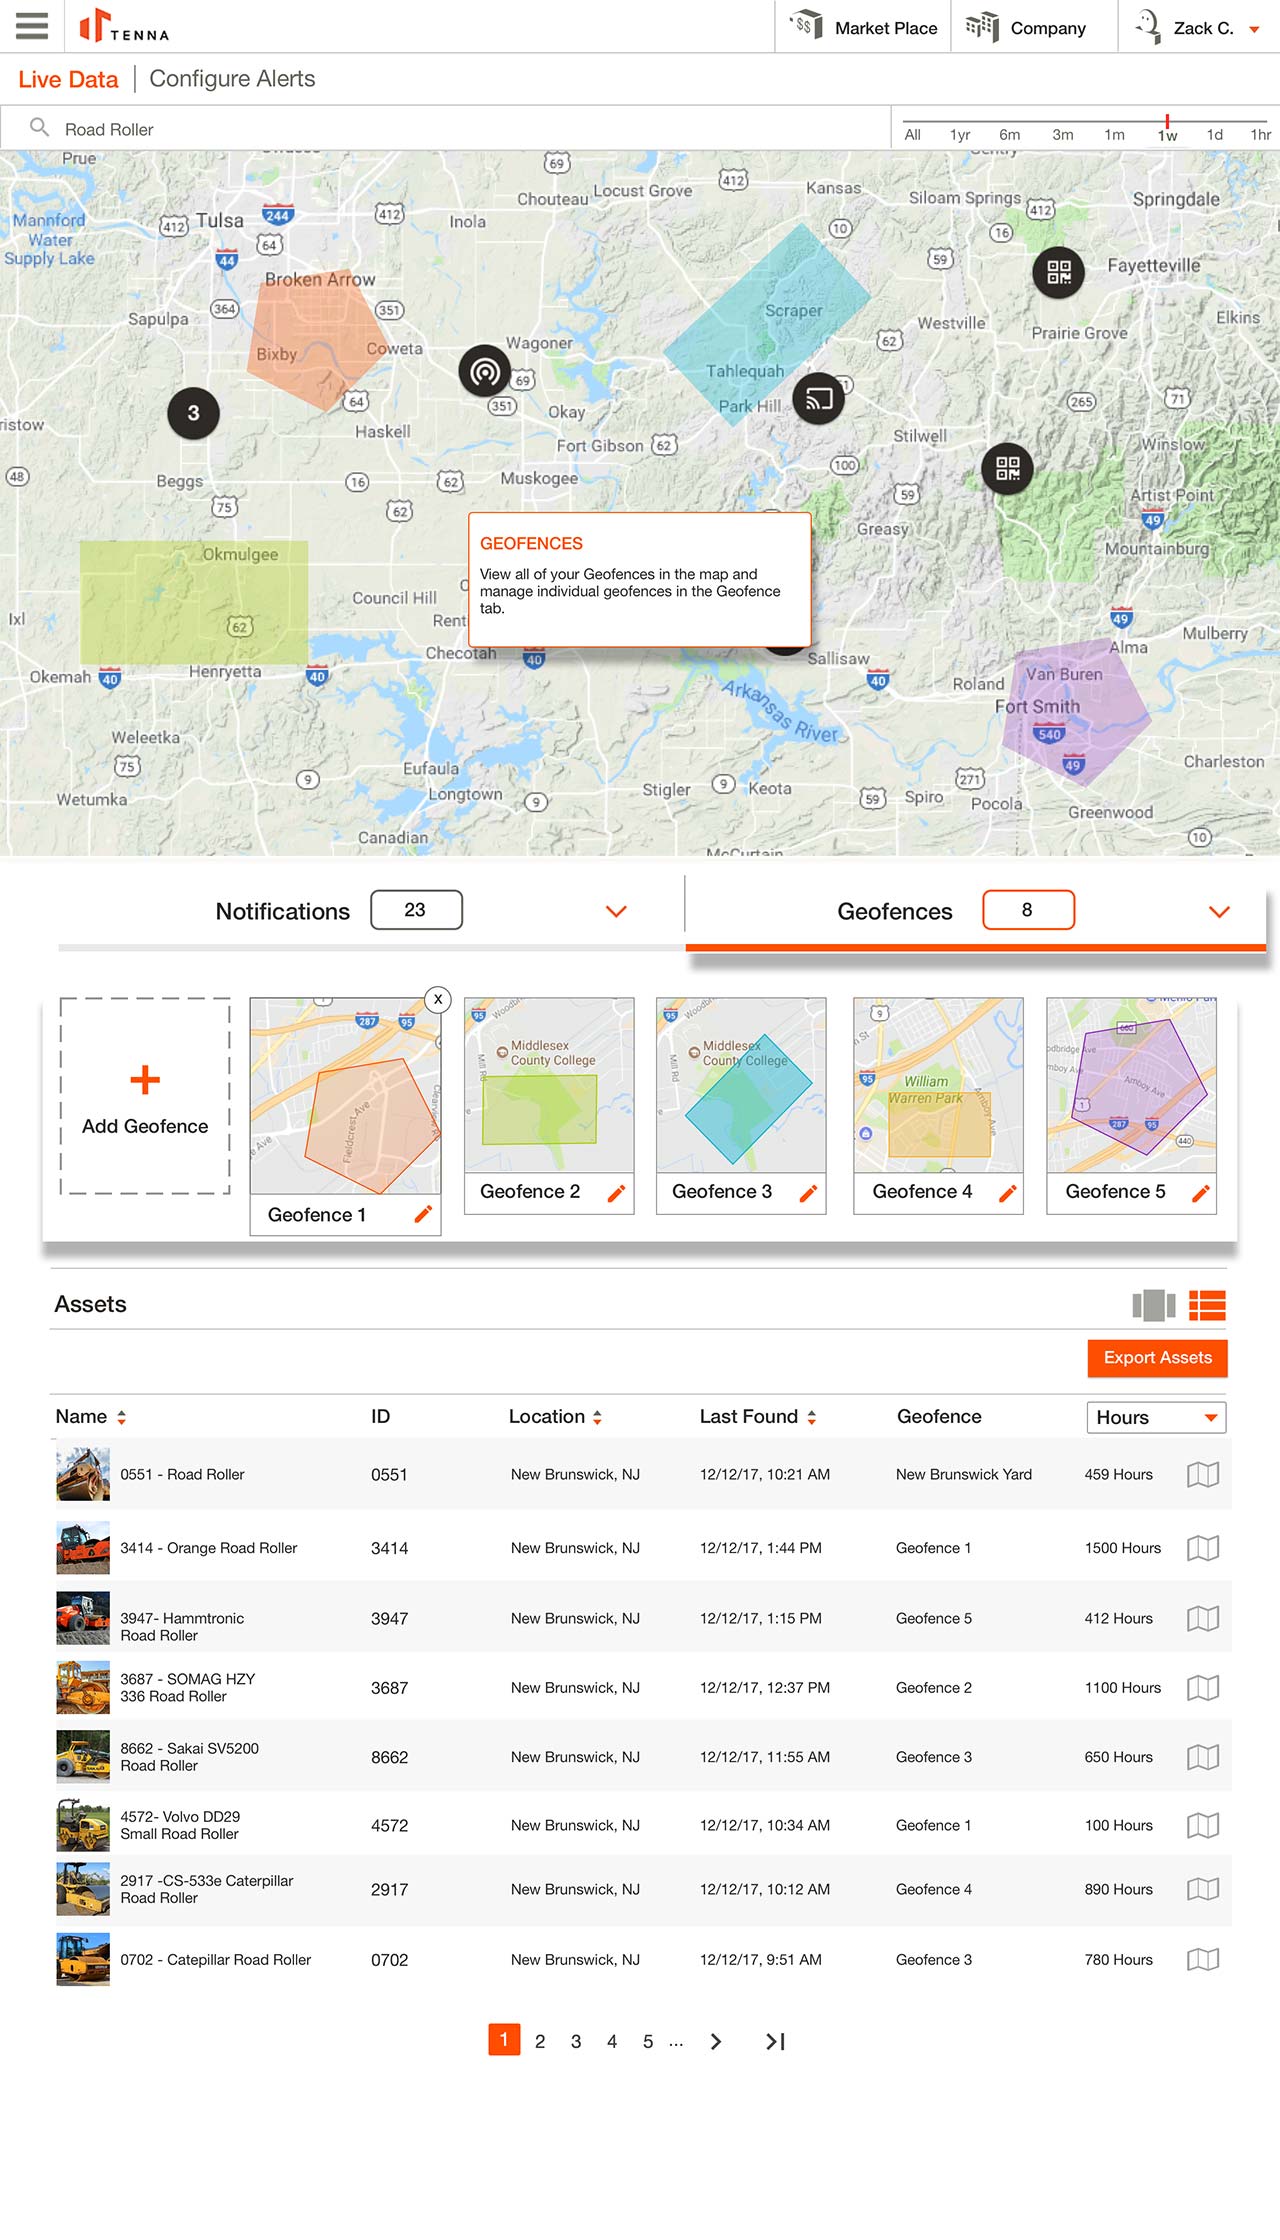Click the search magnifier icon
This screenshot has width=1280, height=2240.
click(x=39, y=128)
